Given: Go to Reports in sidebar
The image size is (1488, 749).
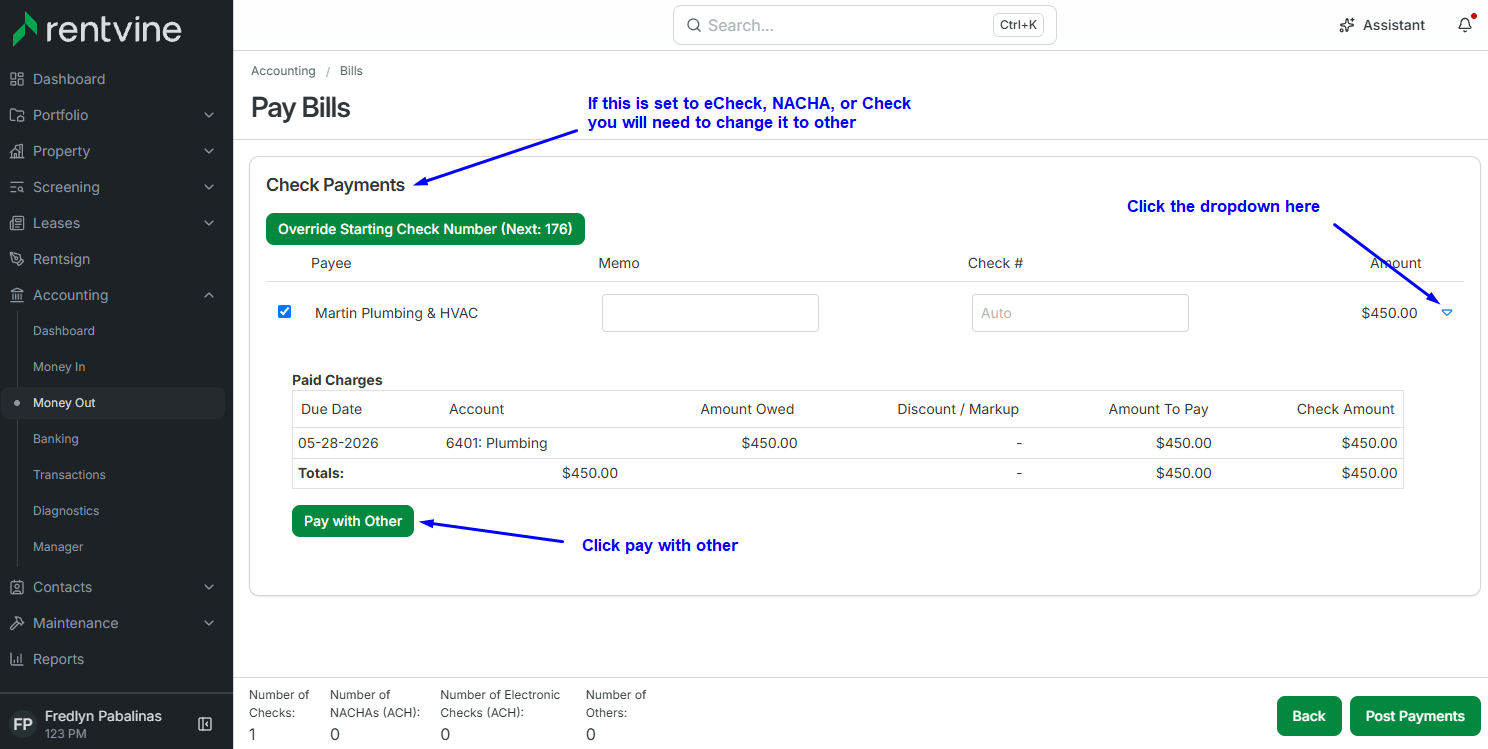Looking at the screenshot, I should point(58,659).
